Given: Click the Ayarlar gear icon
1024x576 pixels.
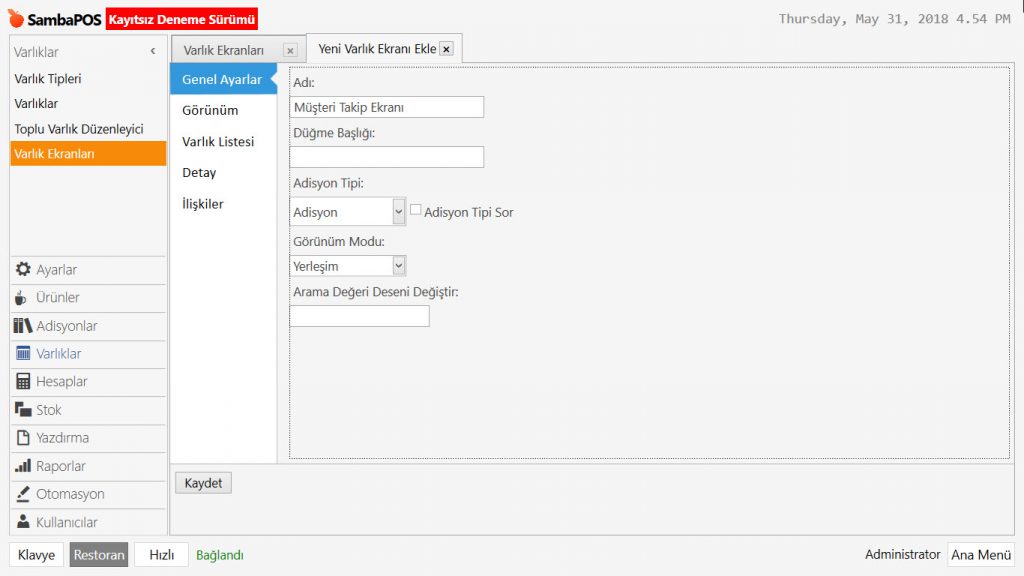Looking at the screenshot, I should pos(23,270).
